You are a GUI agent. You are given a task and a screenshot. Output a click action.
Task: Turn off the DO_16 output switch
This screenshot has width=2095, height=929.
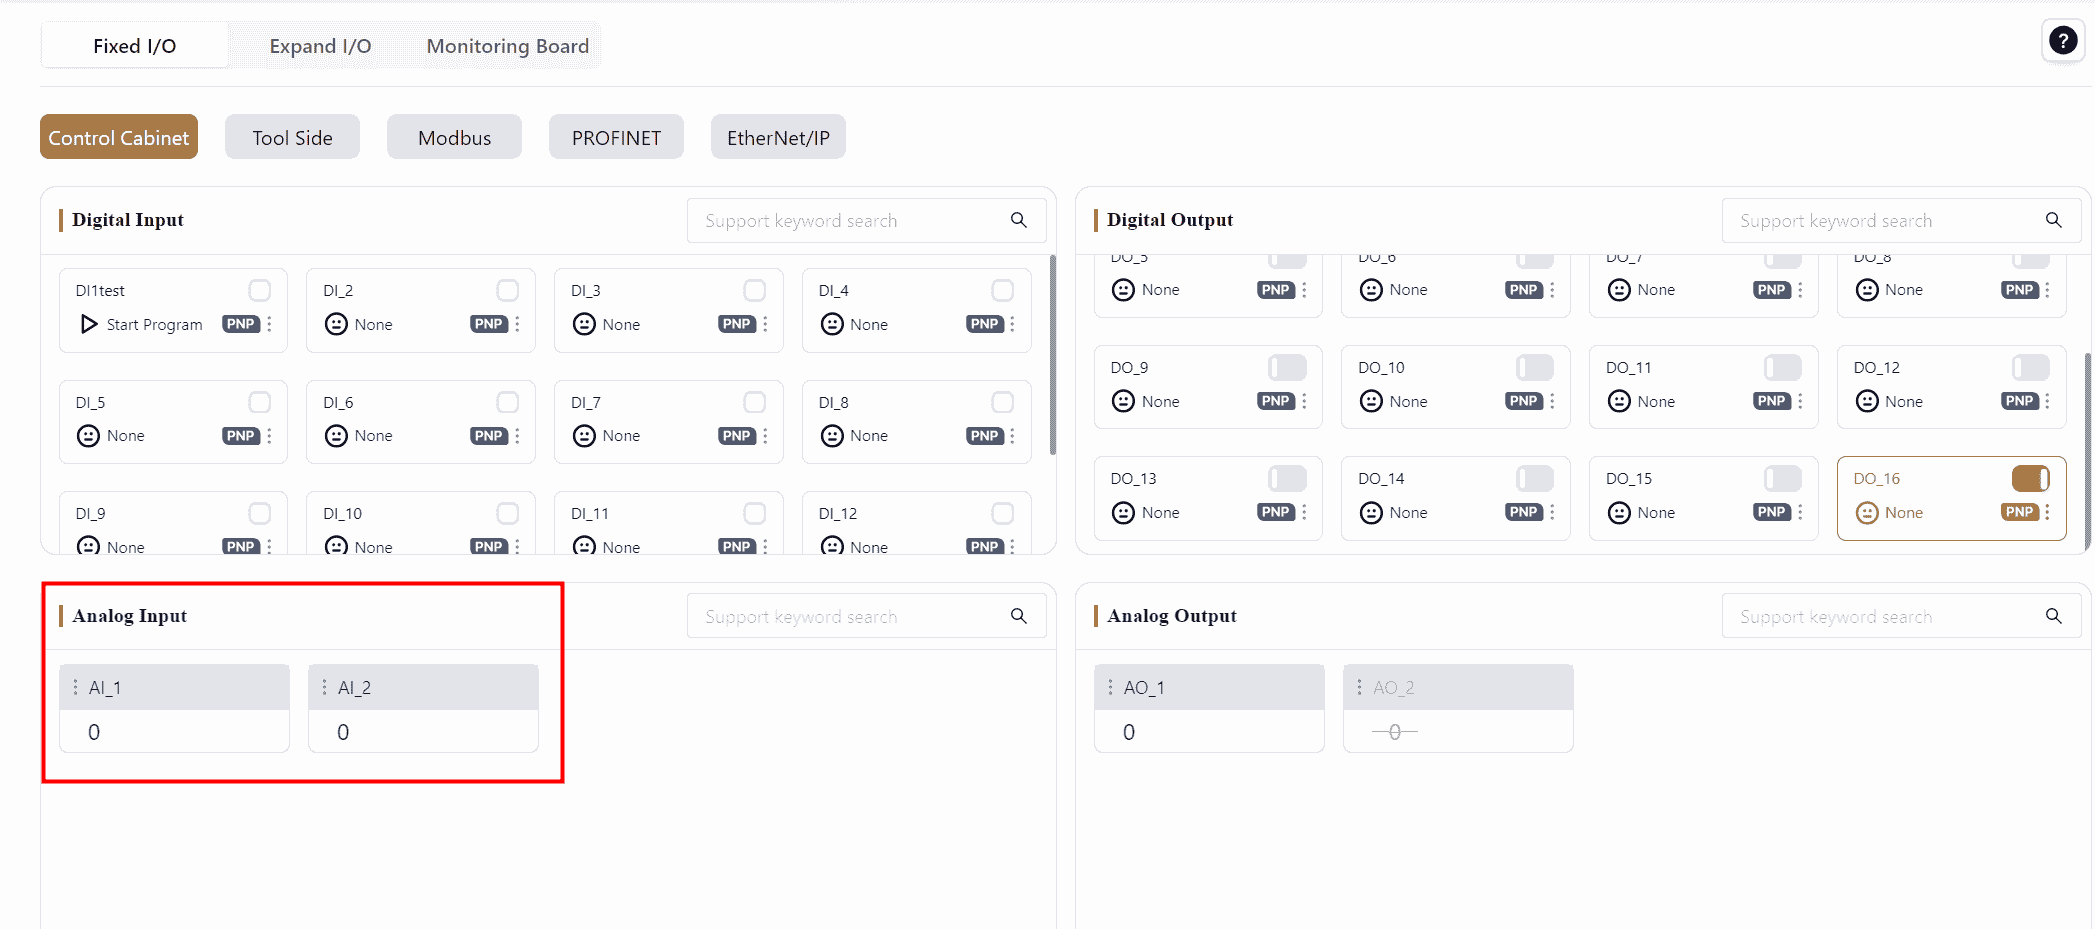click(2030, 479)
